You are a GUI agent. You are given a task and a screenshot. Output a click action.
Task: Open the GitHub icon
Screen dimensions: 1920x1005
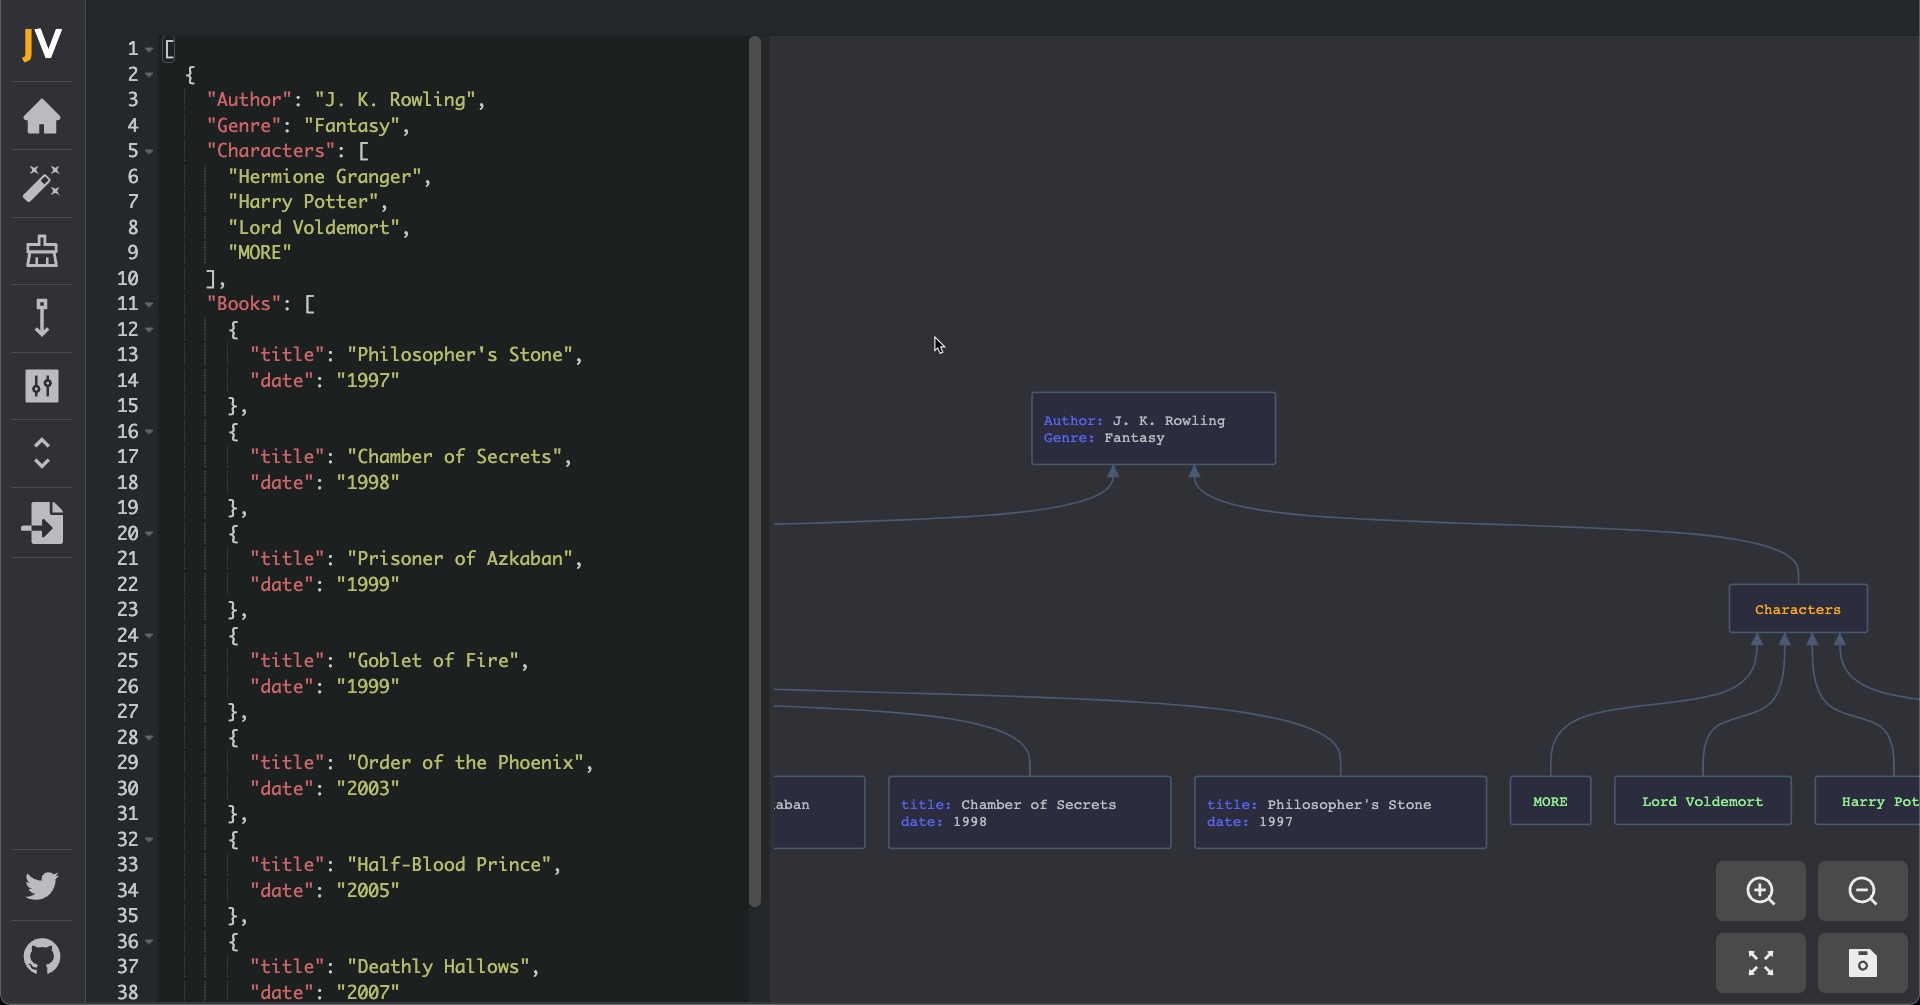pos(42,957)
